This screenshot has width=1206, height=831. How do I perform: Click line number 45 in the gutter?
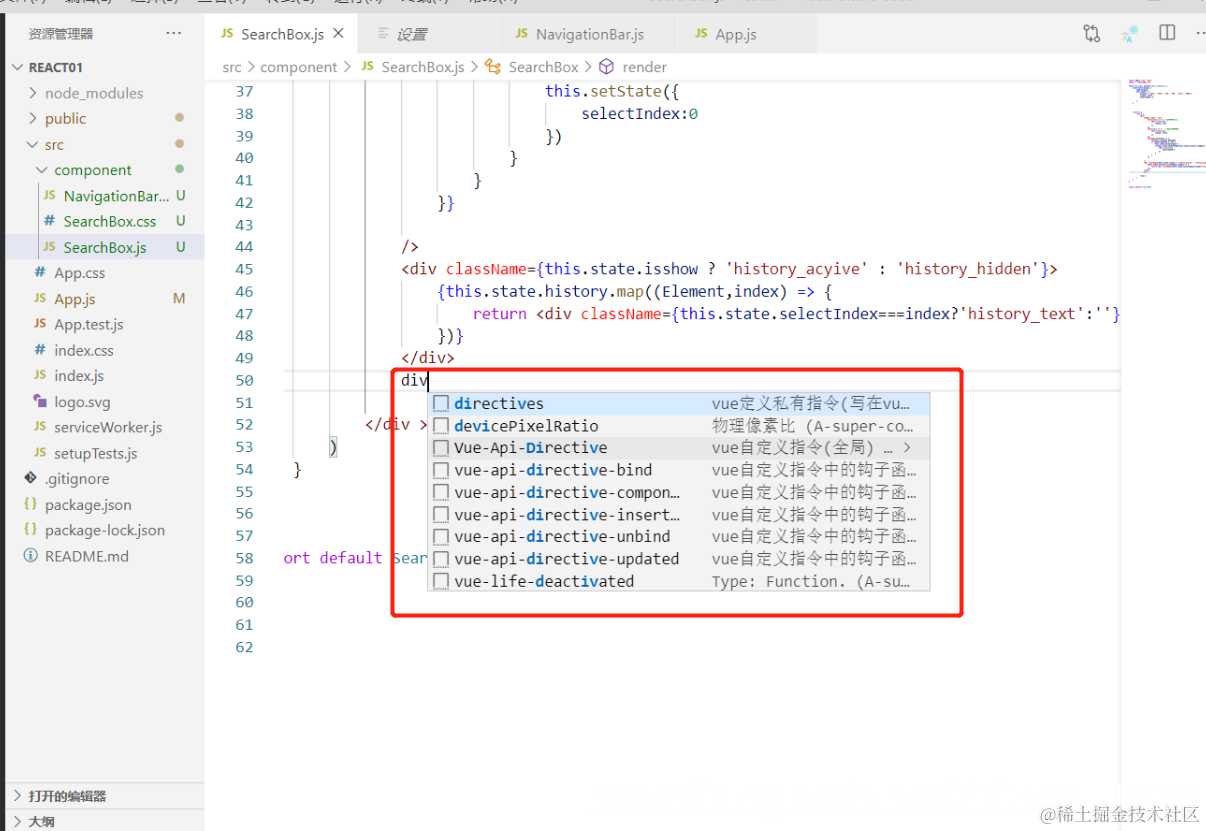coord(244,269)
